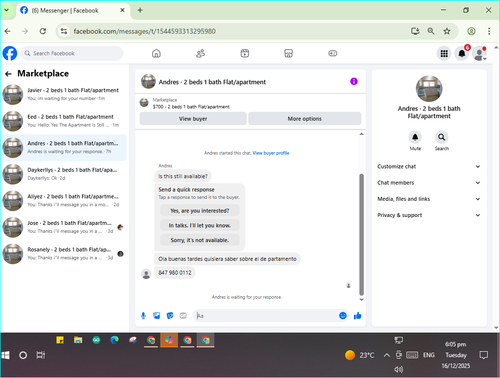Open Microsoft Edge from taskbar

(x=114, y=340)
